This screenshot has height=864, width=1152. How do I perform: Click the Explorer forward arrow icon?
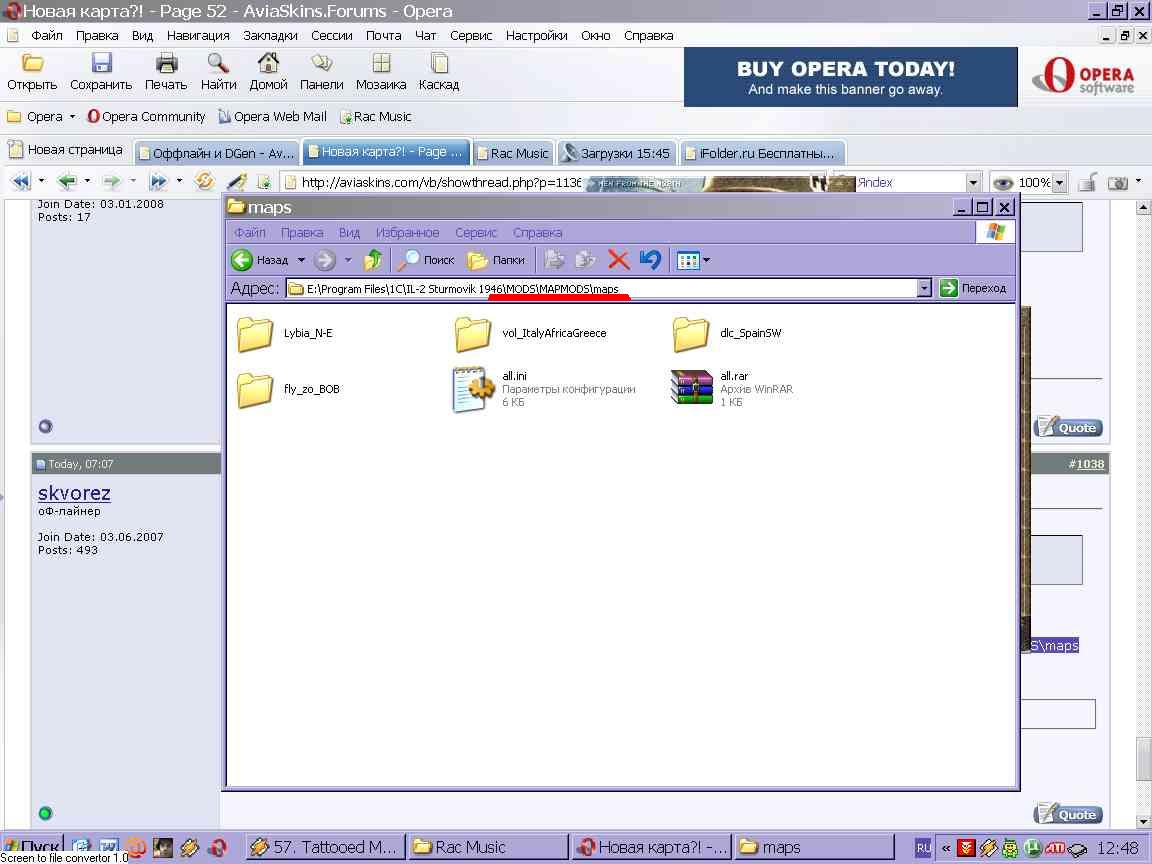pyautogui.click(x=325, y=260)
